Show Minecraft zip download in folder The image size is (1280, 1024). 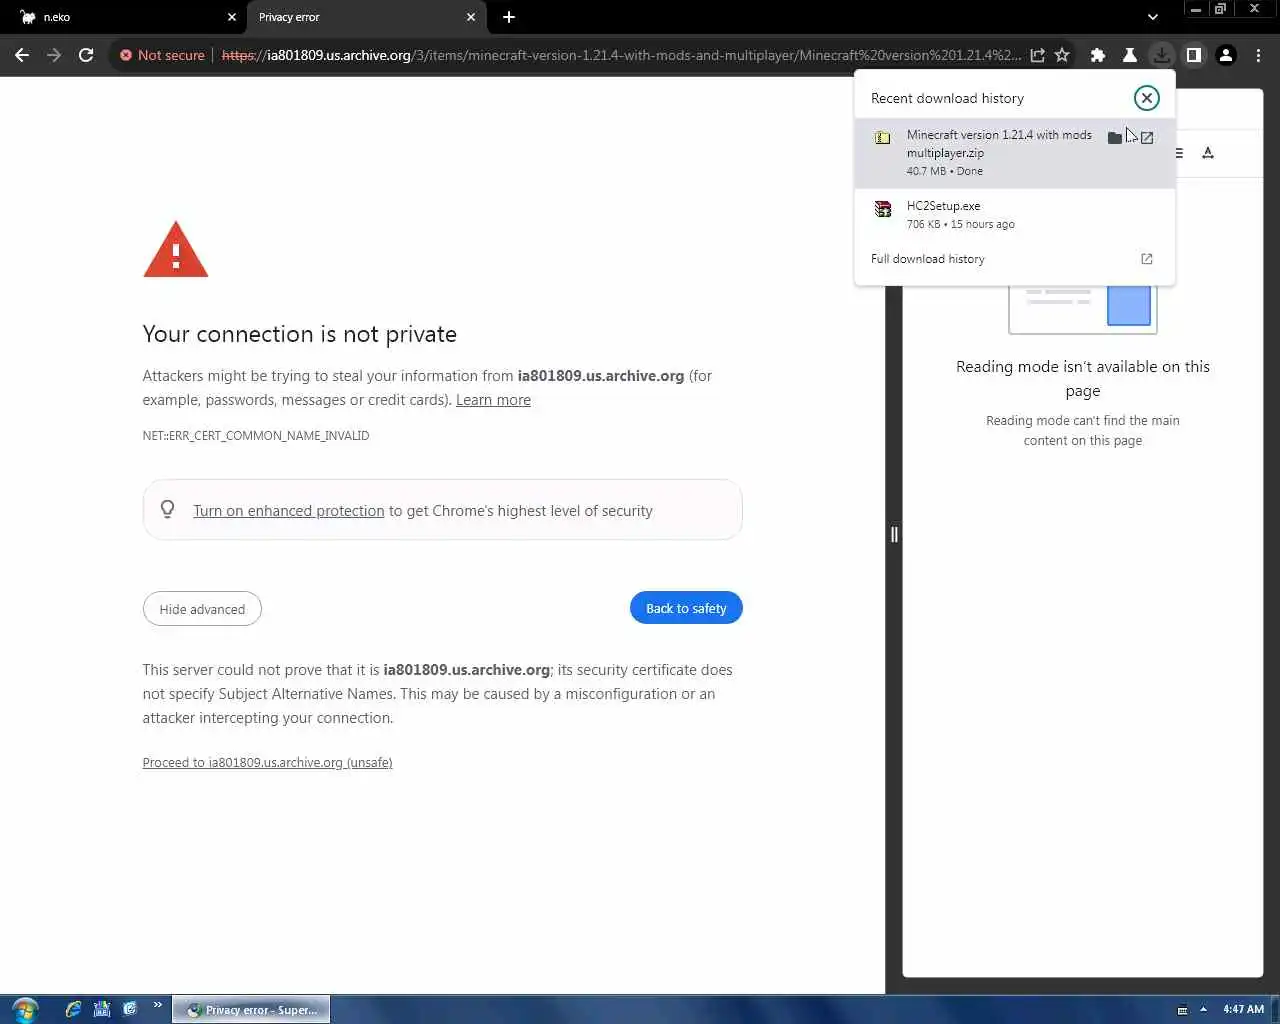(1115, 137)
